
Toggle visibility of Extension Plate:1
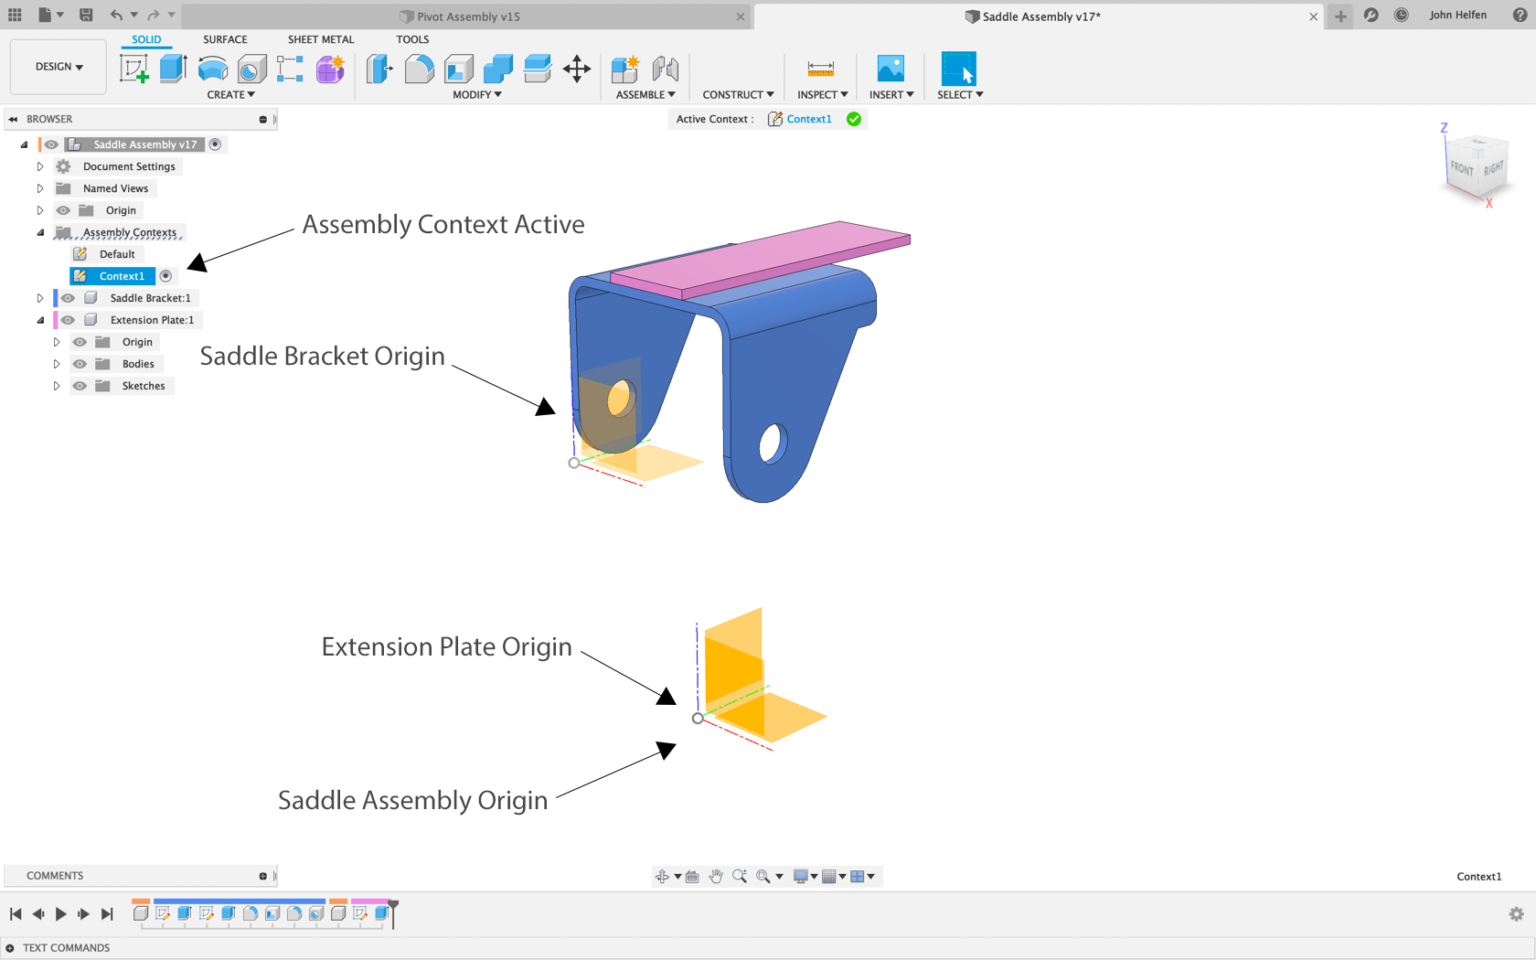coord(68,320)
